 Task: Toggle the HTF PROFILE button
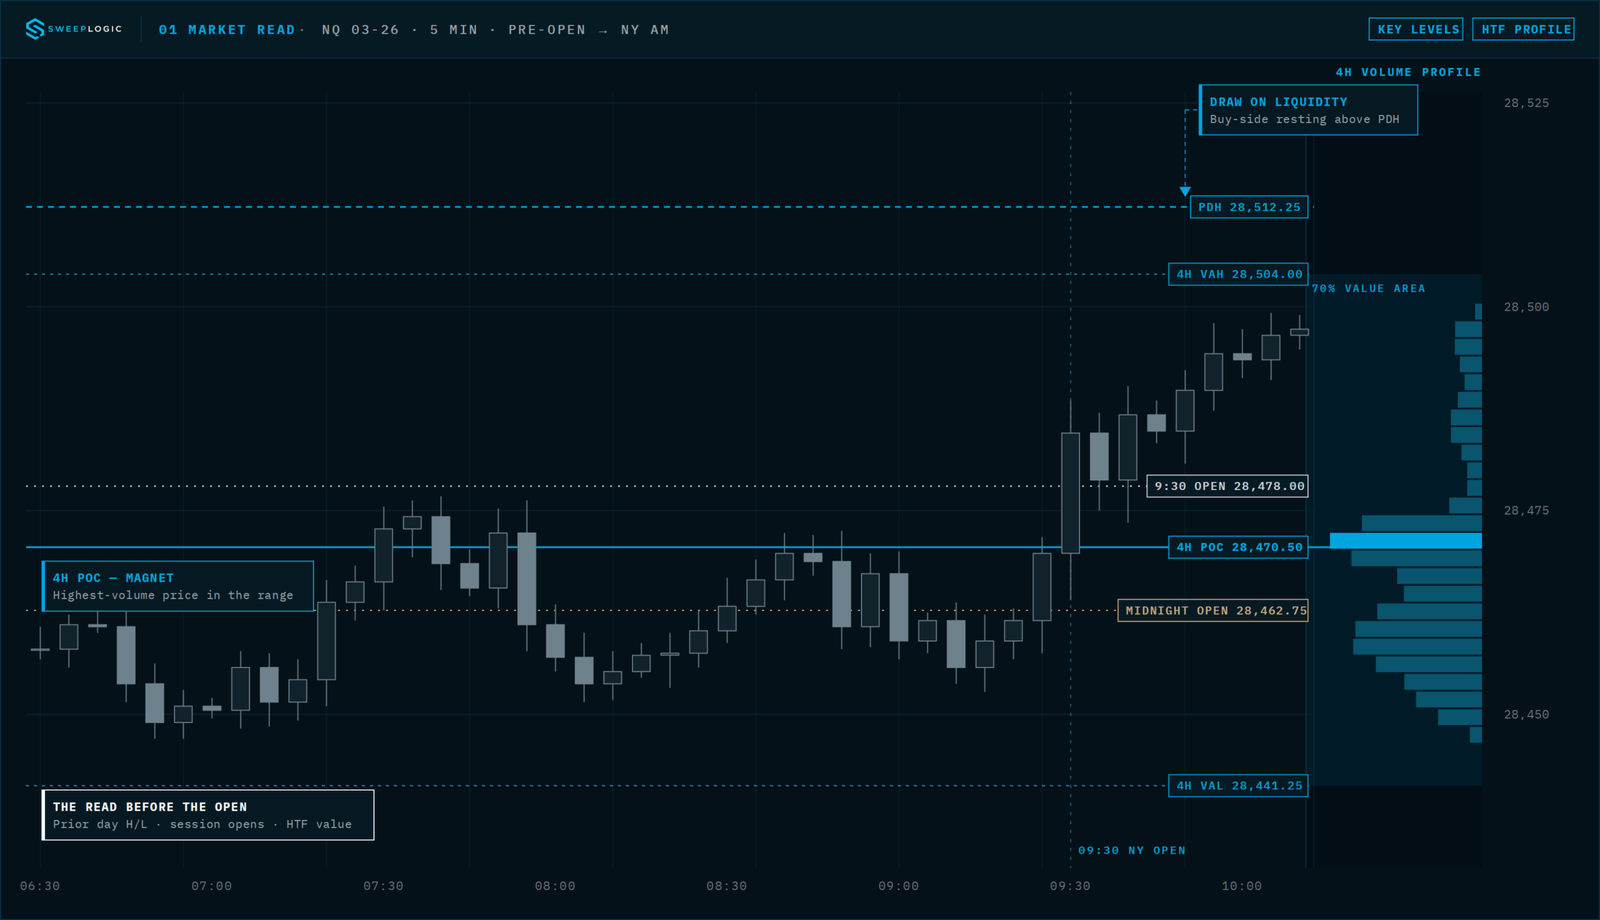click(1524, 29)
